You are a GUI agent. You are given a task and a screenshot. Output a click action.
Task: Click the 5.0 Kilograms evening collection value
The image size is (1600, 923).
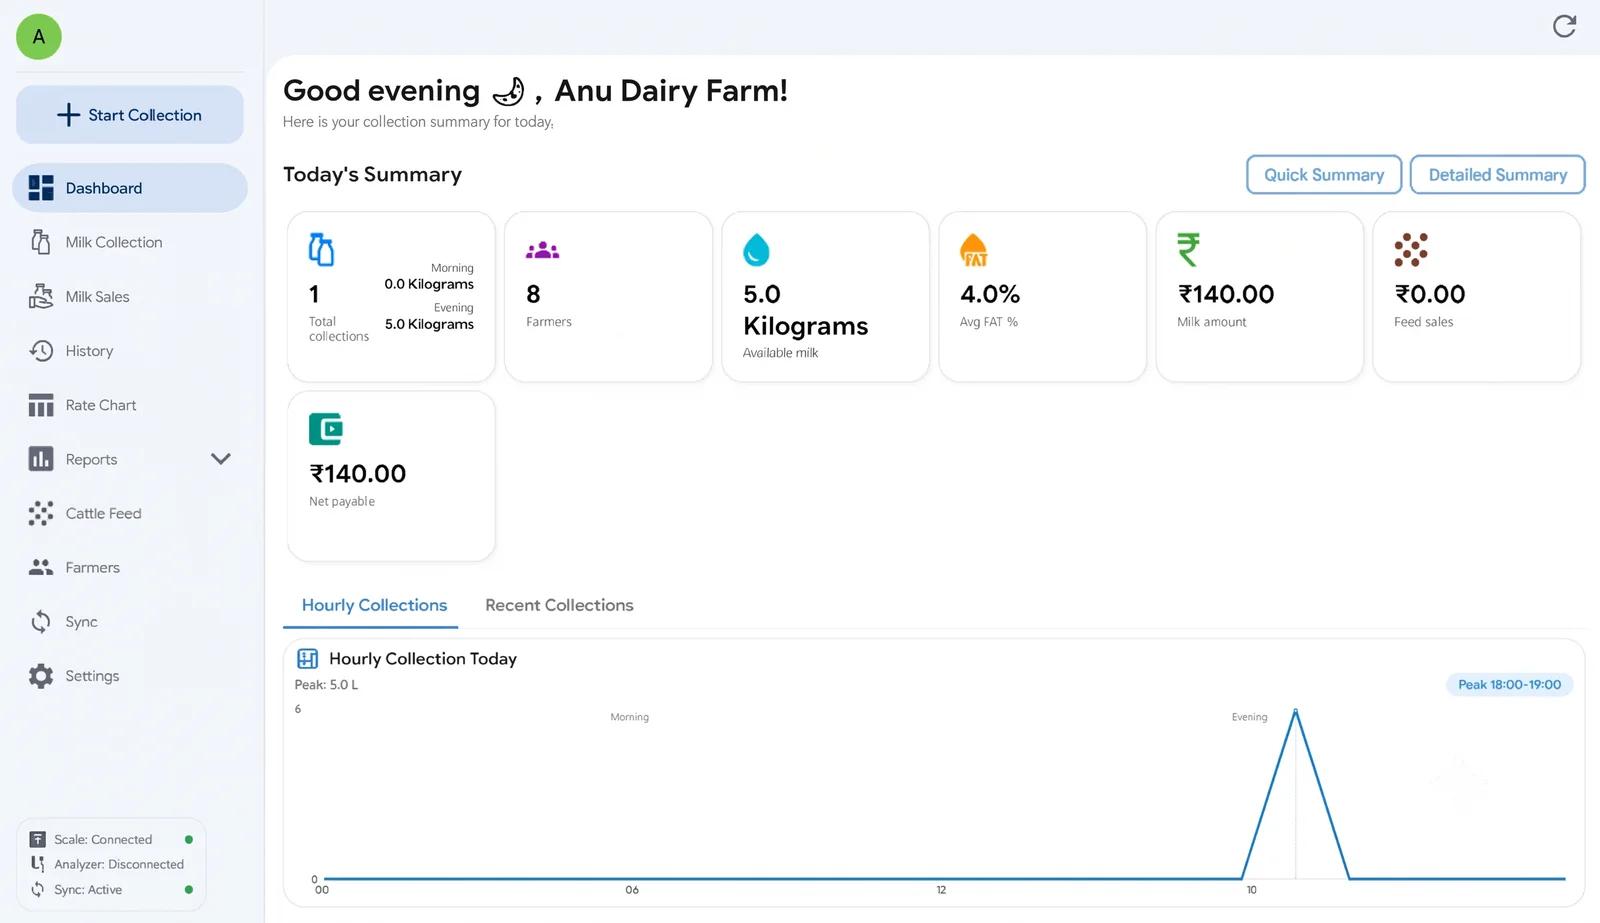(x=429, y=324)
